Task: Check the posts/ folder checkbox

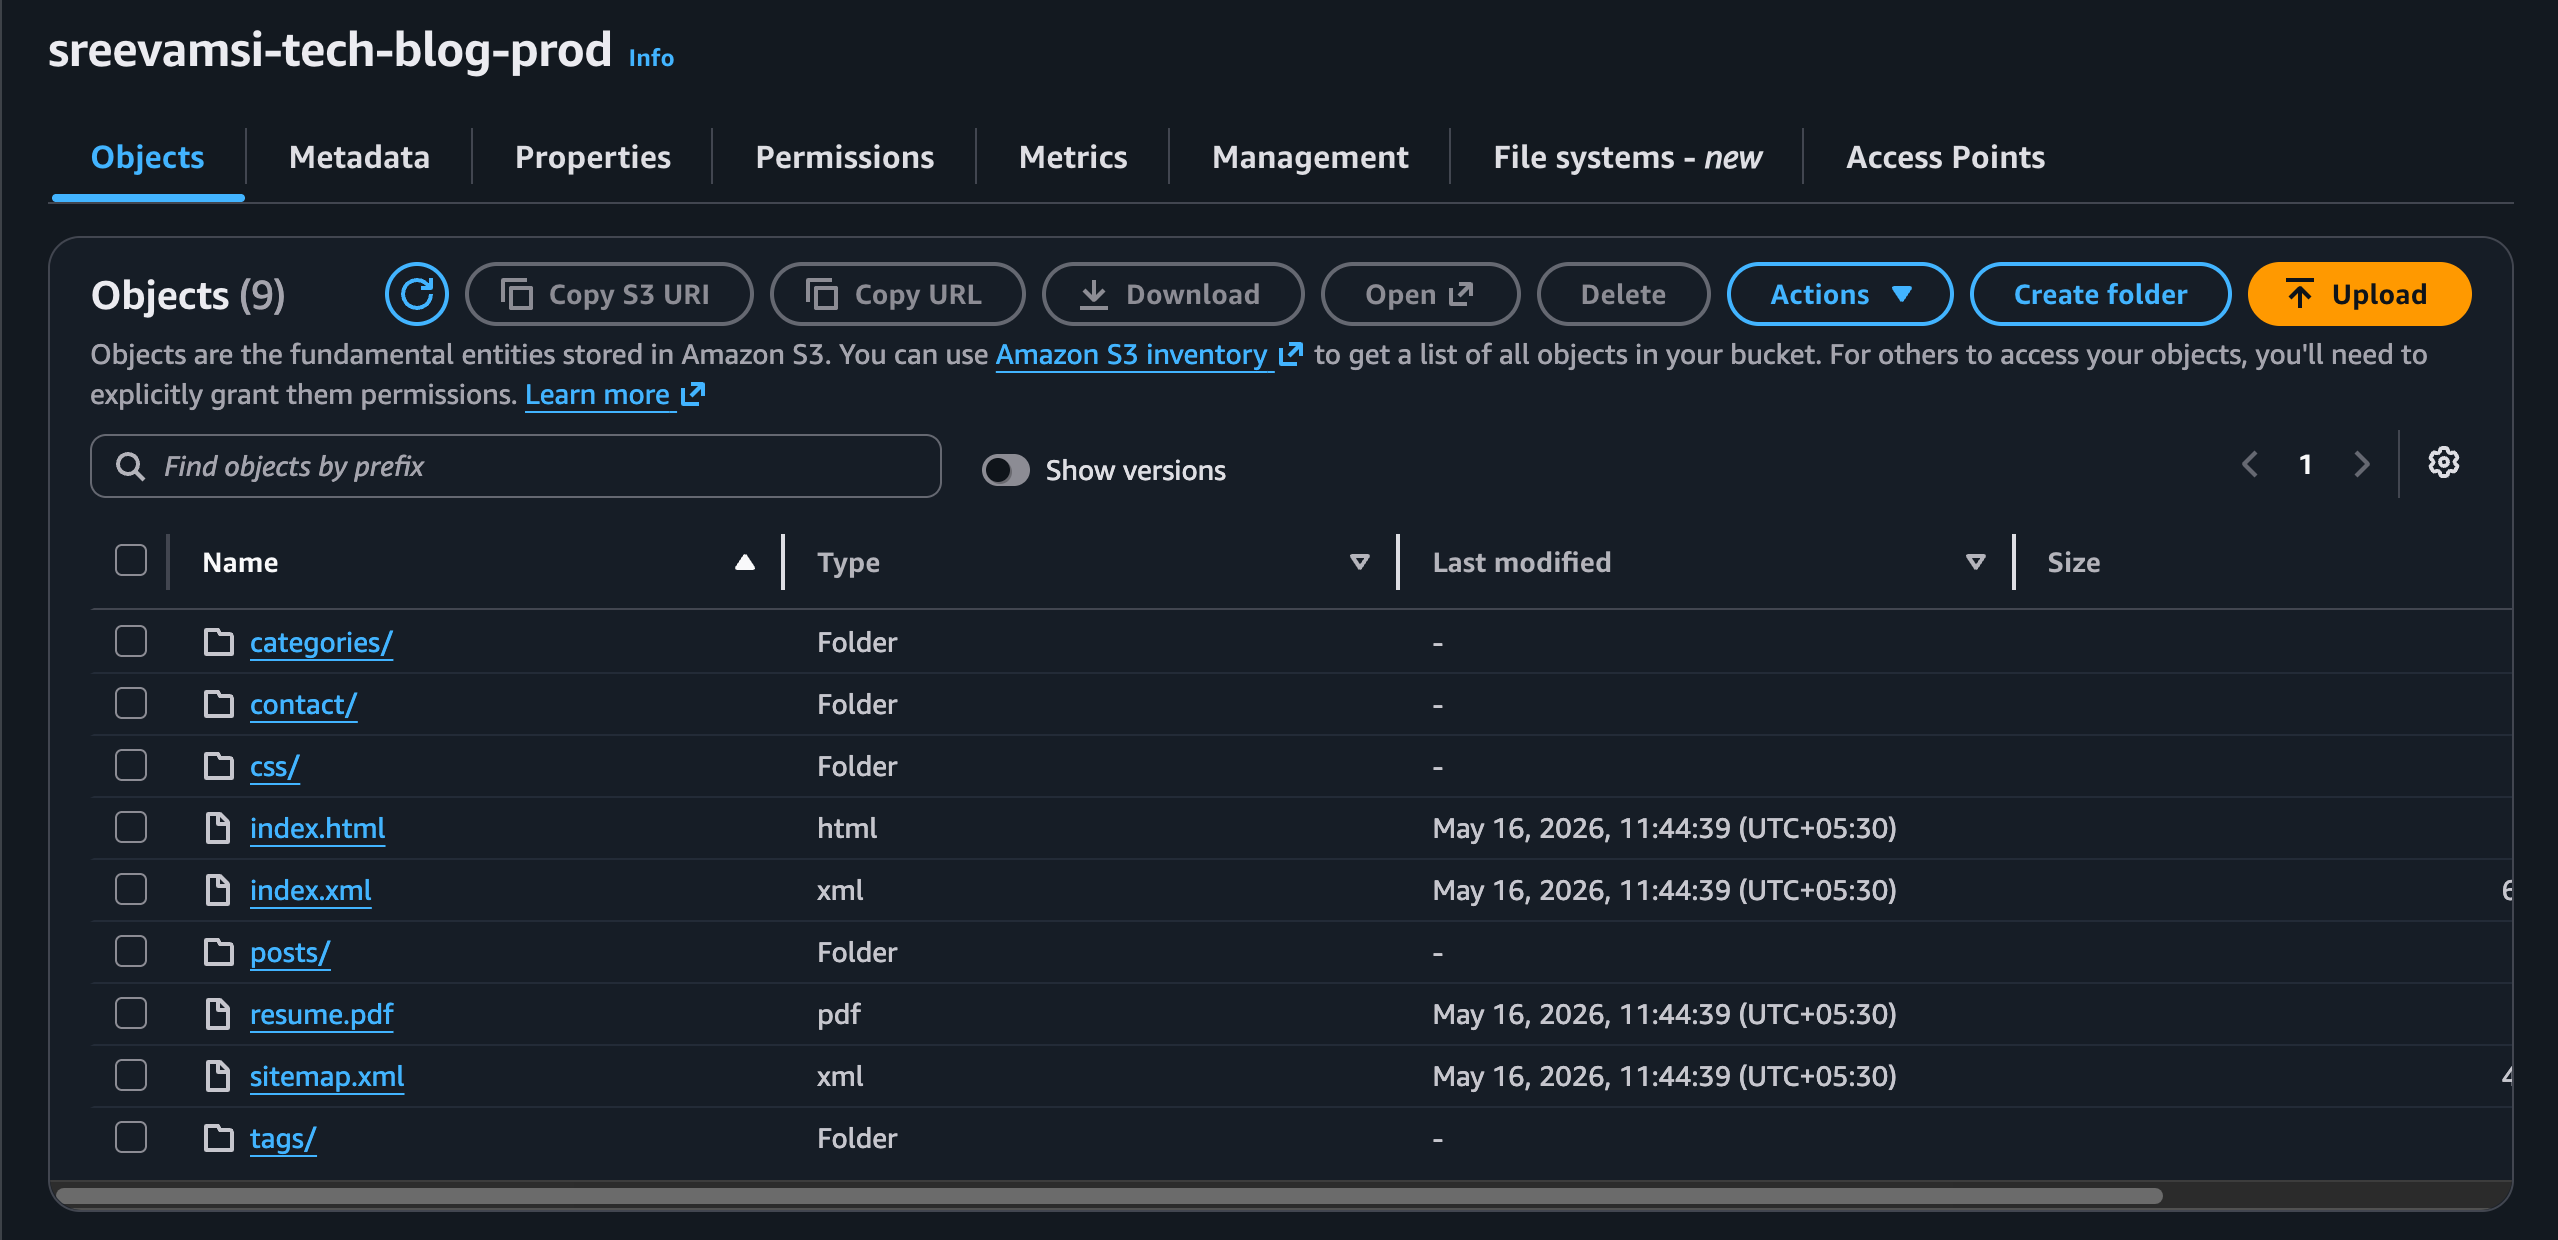Action: (x=131, y=951)
